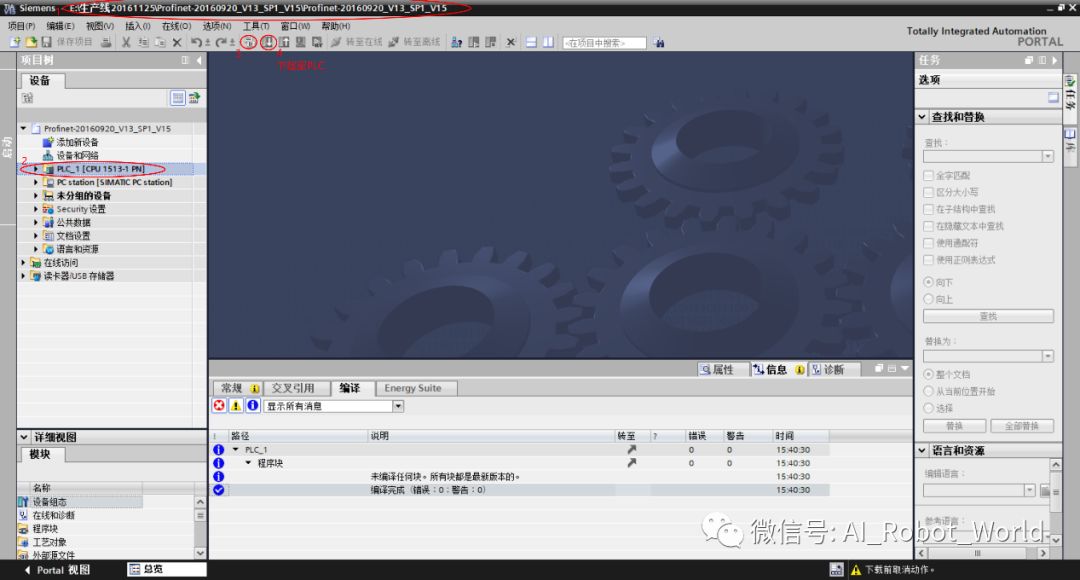1080x580 pixels.
Task: Click the New project toolbar icon
Action: click(x=15, y=42)
